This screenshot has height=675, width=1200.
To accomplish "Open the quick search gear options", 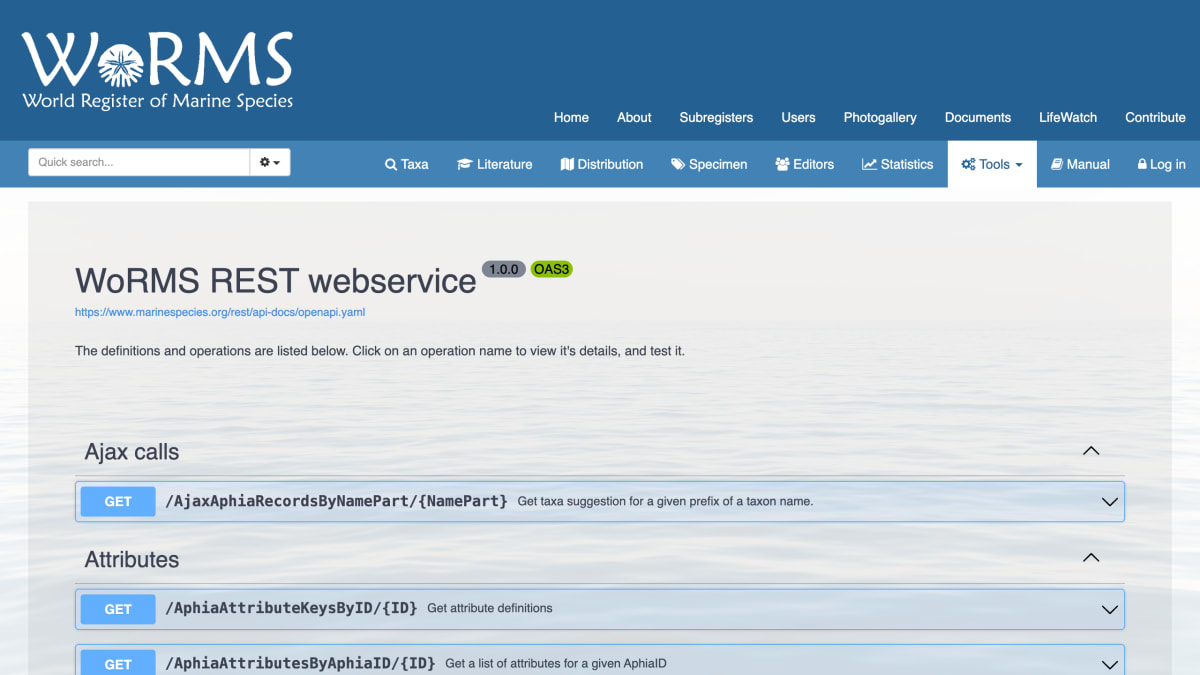I will tap(270, 162).
